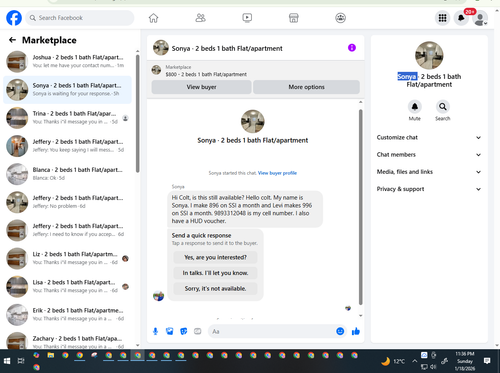This screenshot has width=500, height=373.
Task: Click the voice clip microphone icon
Action: coord(155,331)
